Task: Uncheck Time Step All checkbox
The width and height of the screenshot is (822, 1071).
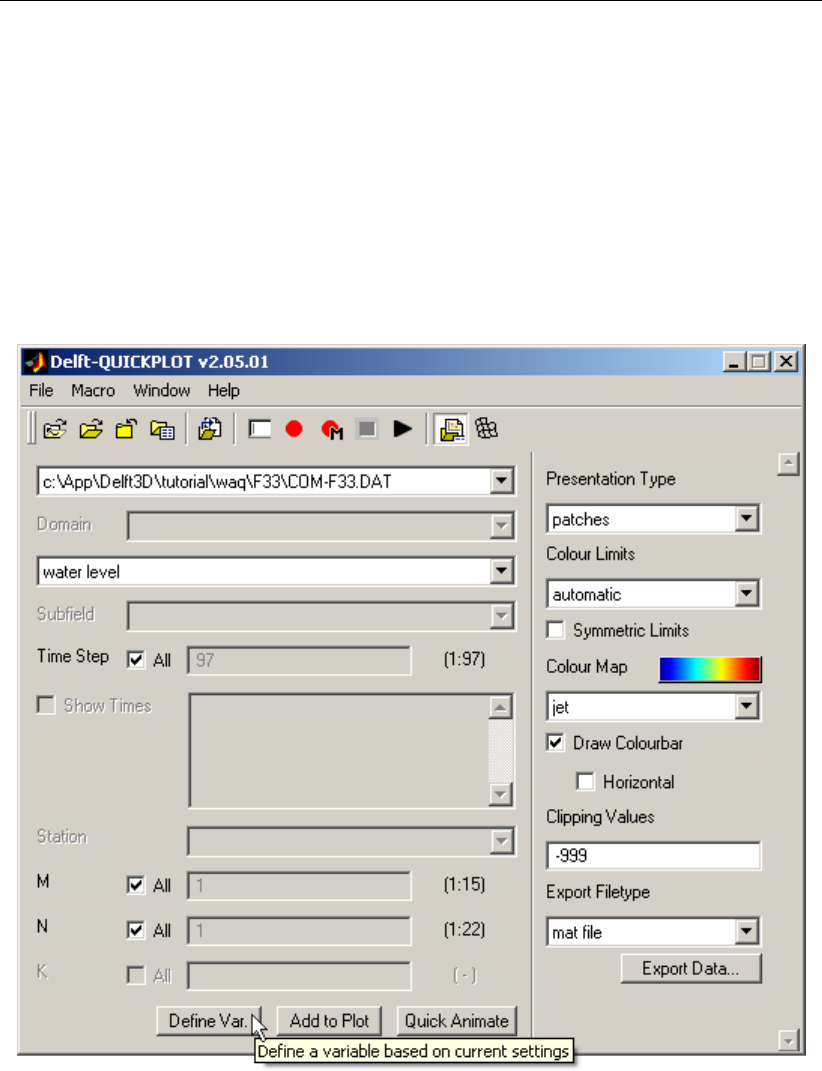Action: pyautogui.click(x=136, y=660)
